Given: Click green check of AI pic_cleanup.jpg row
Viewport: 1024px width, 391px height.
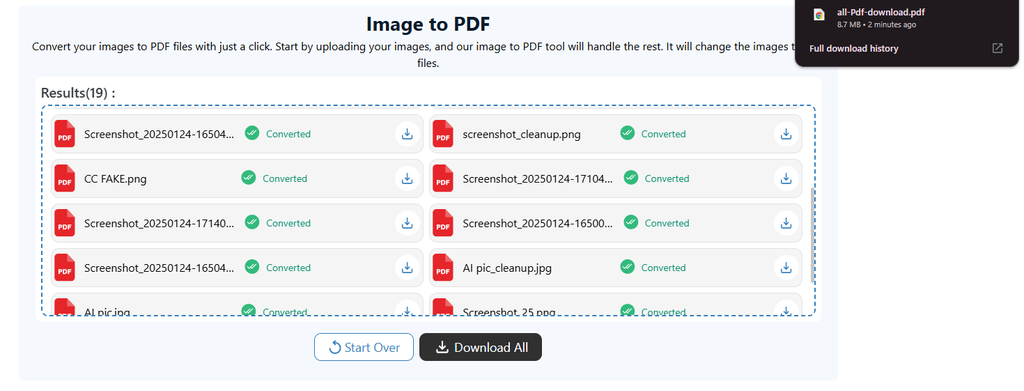Looking at the screenshot, I should pyautogui.click(x=628, y=267).
